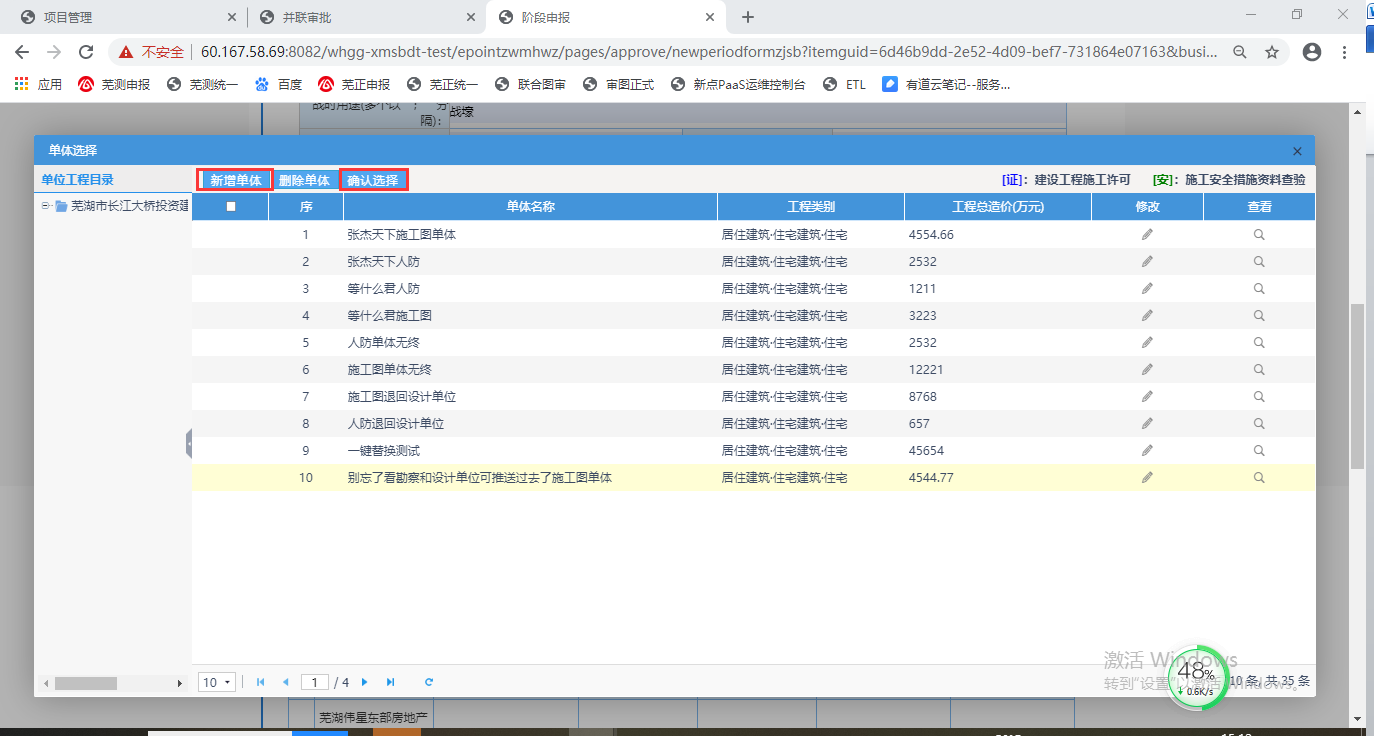Reload the browser page

pyautogui.click(x=86, y=52)
